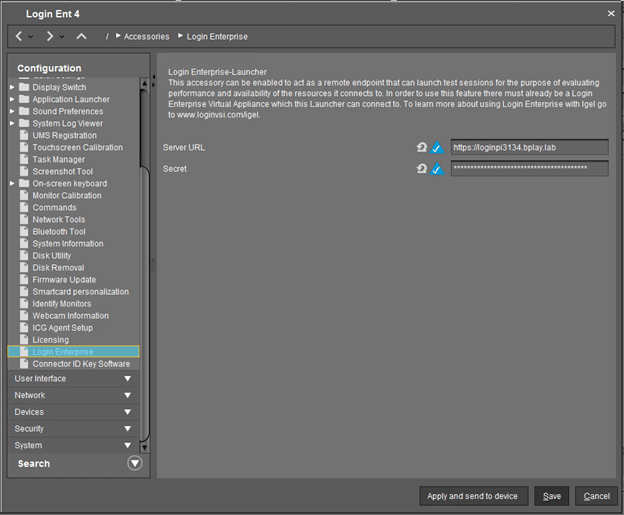Image resolution: width=624 pixels, height=515 pixels.
Task: Reset the Server URL to default
Action: coord(421,147)
